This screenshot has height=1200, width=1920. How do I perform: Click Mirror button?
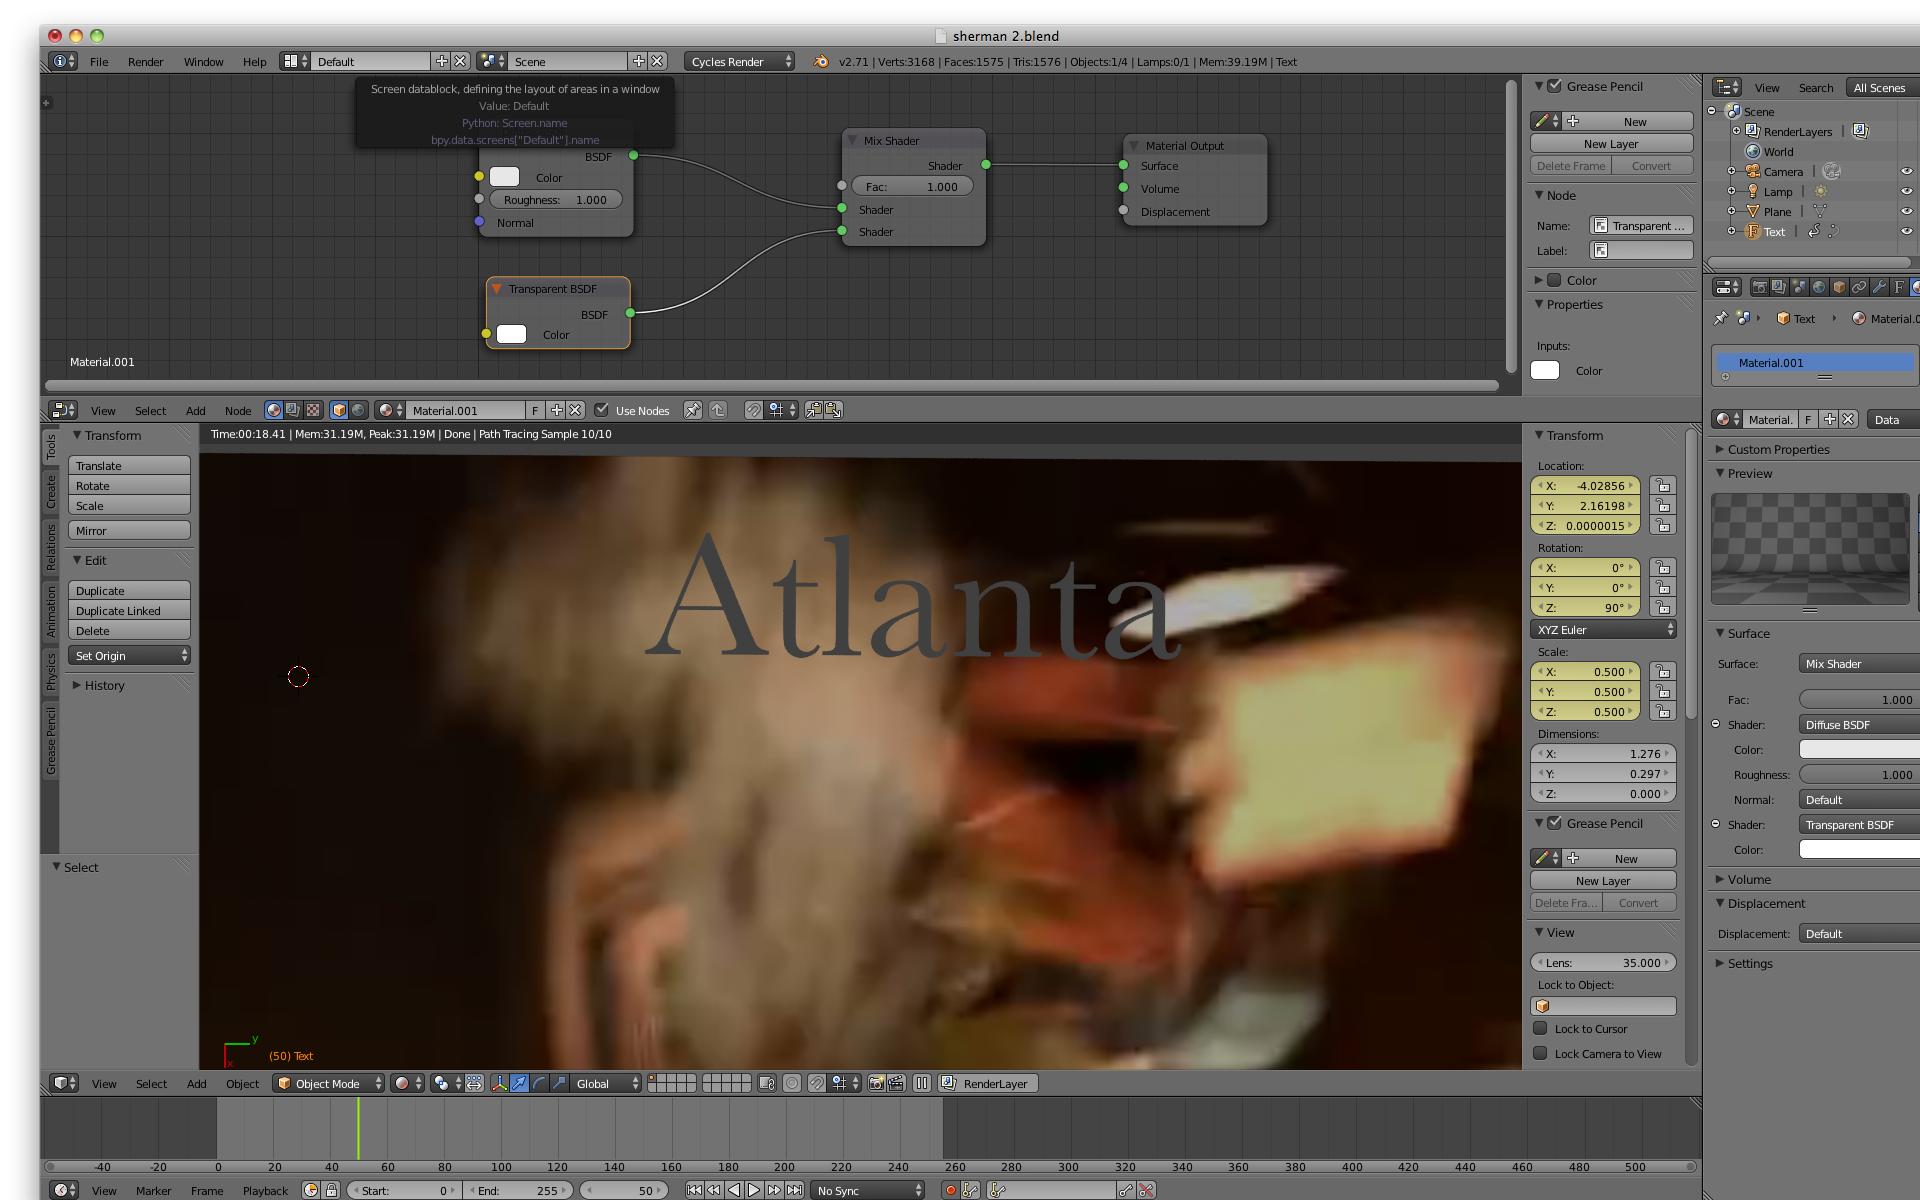(130, 530)
